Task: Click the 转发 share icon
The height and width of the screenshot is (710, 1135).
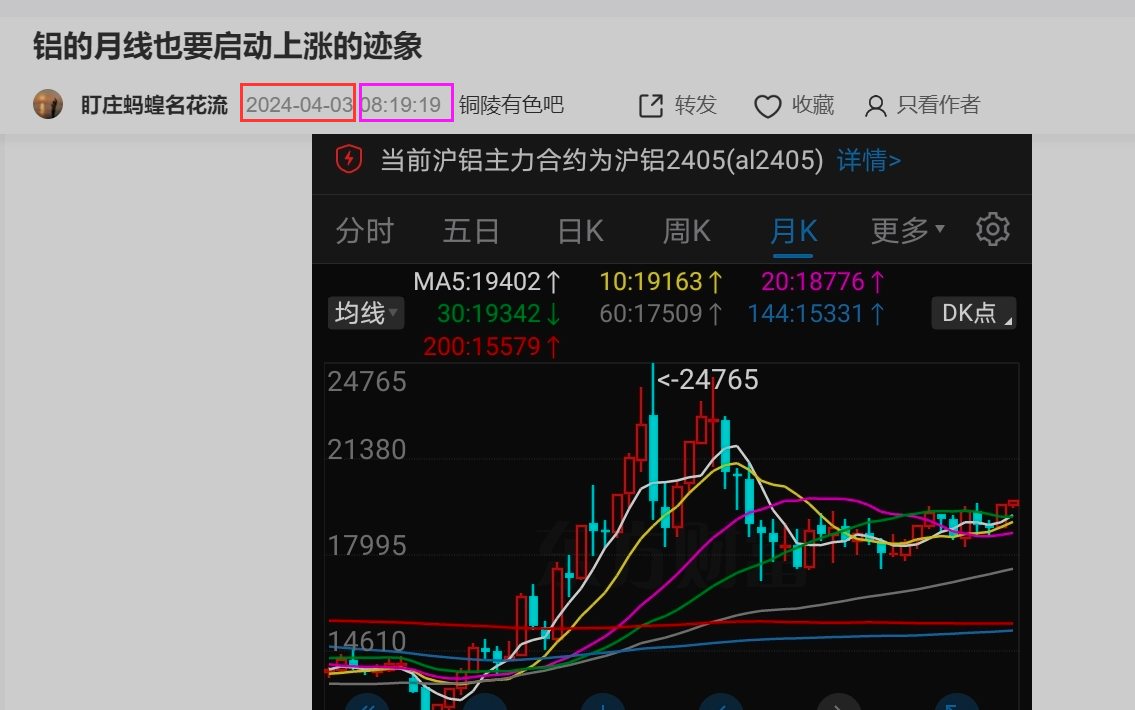Action: pos(651,106)
